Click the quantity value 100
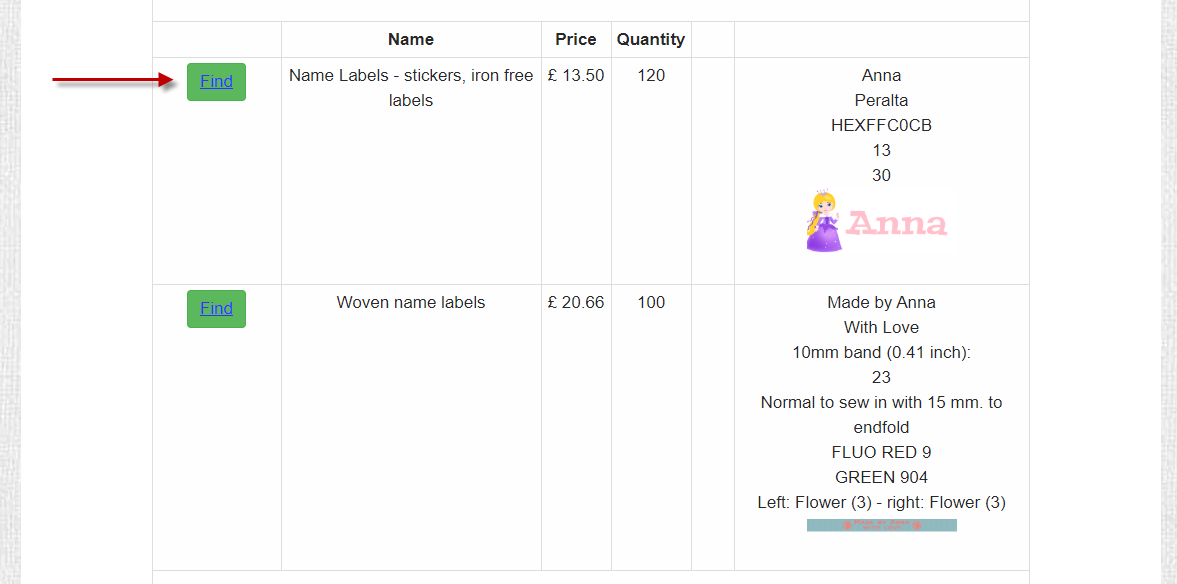 tap(651, 303)
